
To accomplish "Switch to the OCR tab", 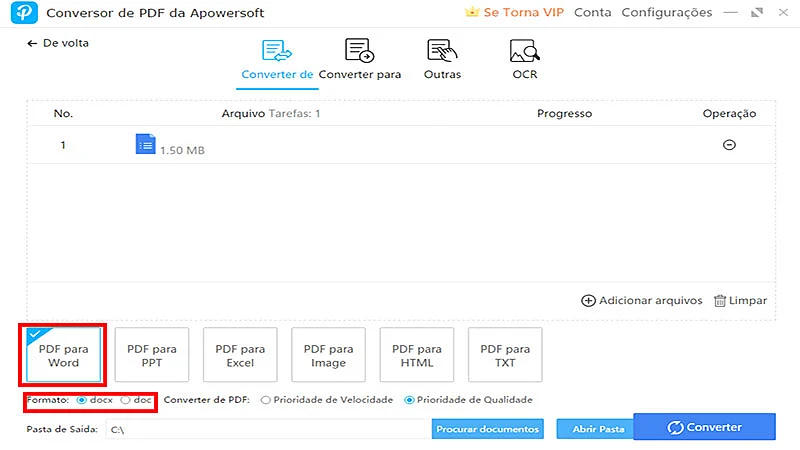I will 524,60.
